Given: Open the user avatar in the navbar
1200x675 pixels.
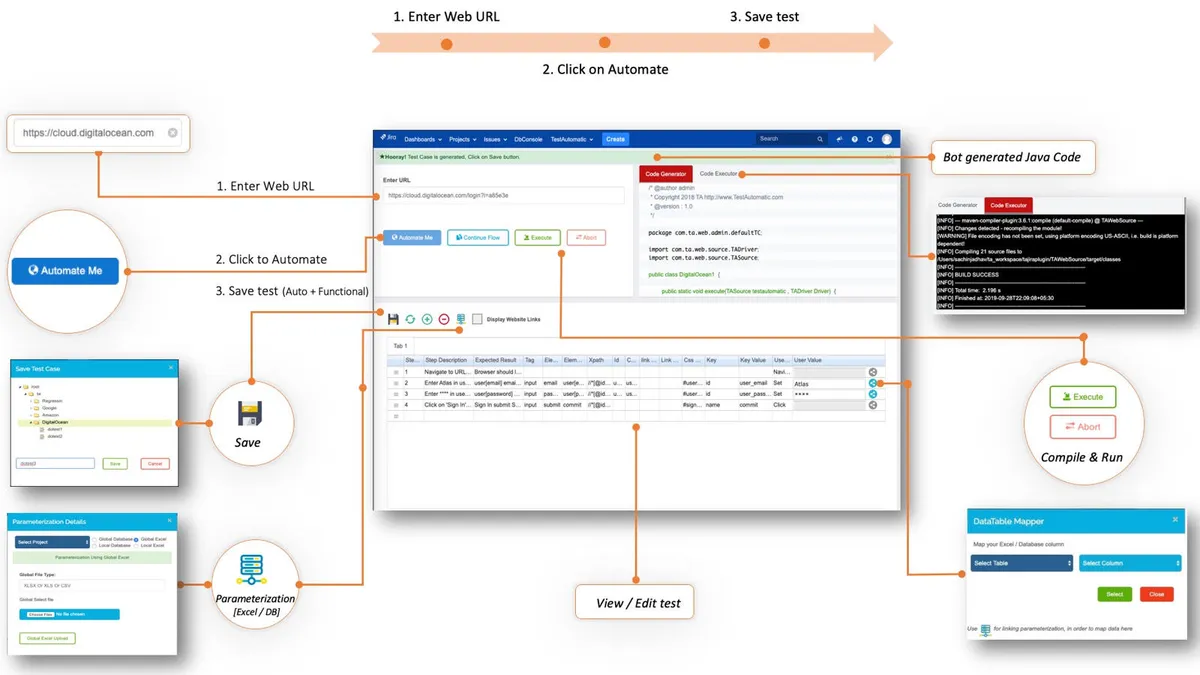Looking at the screenshot, I should (x=887, y=139).
